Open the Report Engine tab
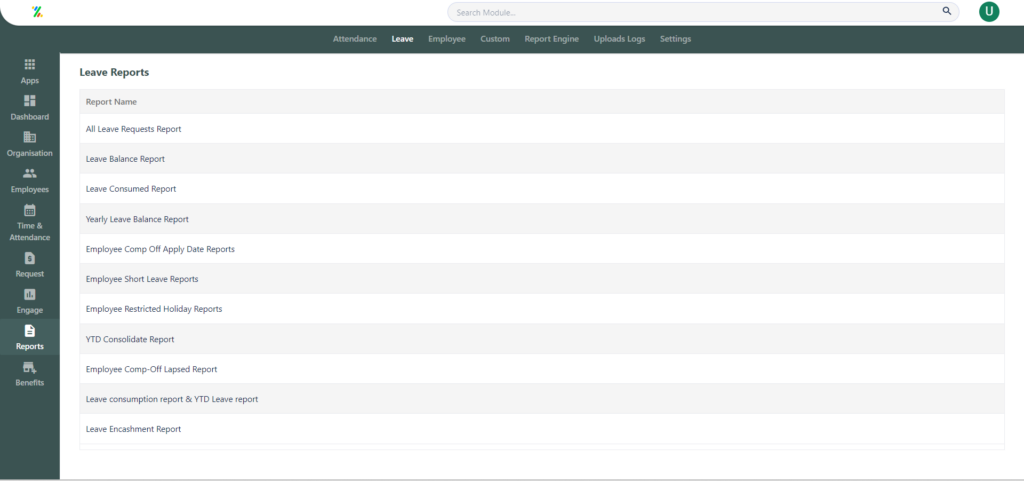 tap(552, 39)
